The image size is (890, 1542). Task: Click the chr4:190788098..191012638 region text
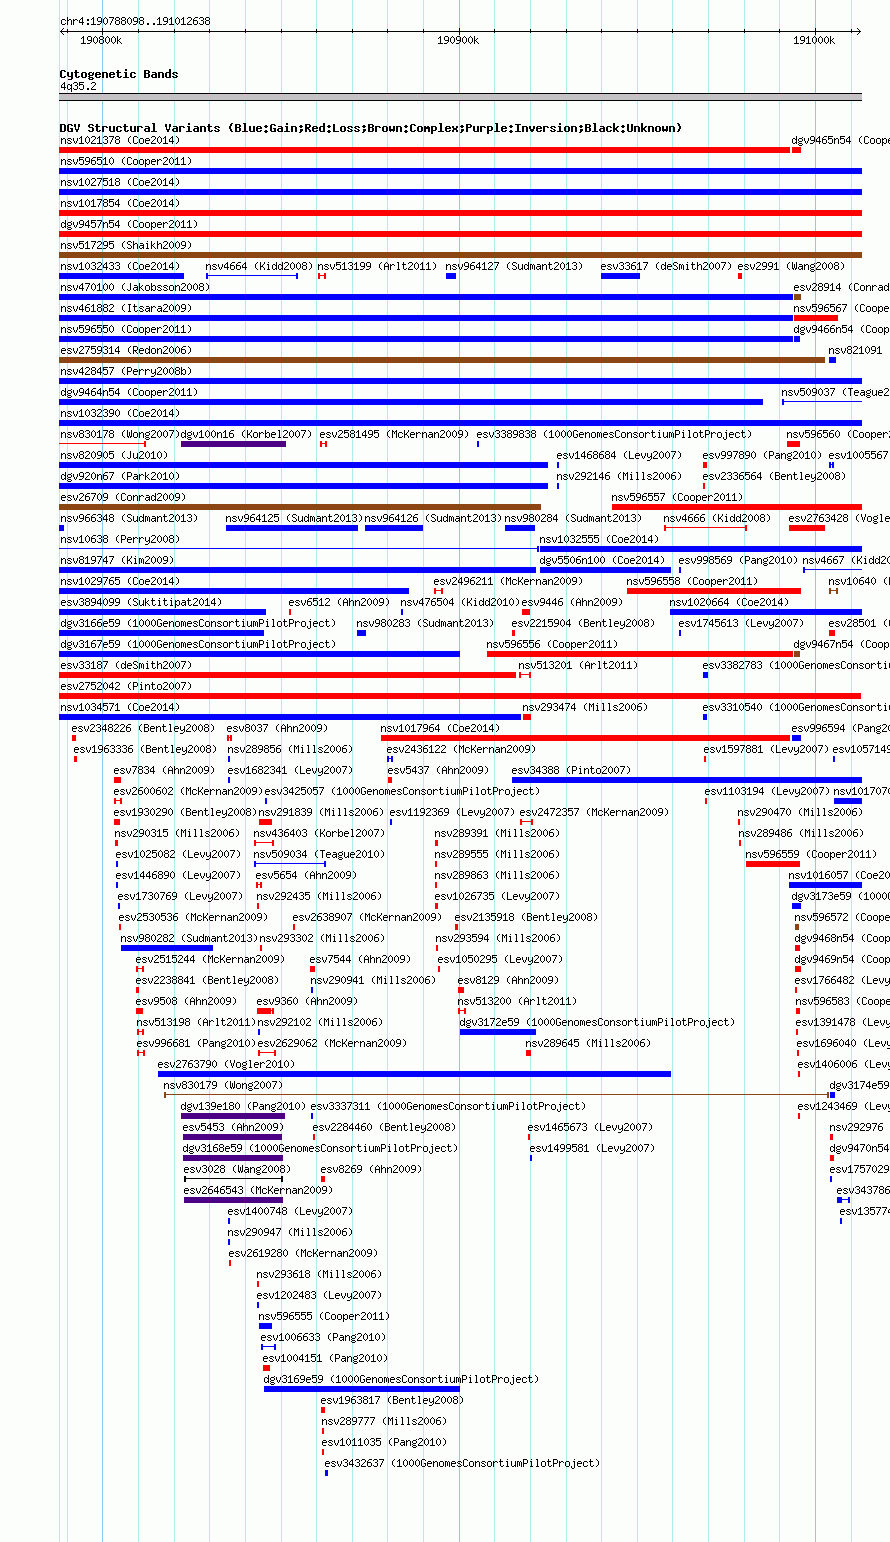[x=135, y=21]
